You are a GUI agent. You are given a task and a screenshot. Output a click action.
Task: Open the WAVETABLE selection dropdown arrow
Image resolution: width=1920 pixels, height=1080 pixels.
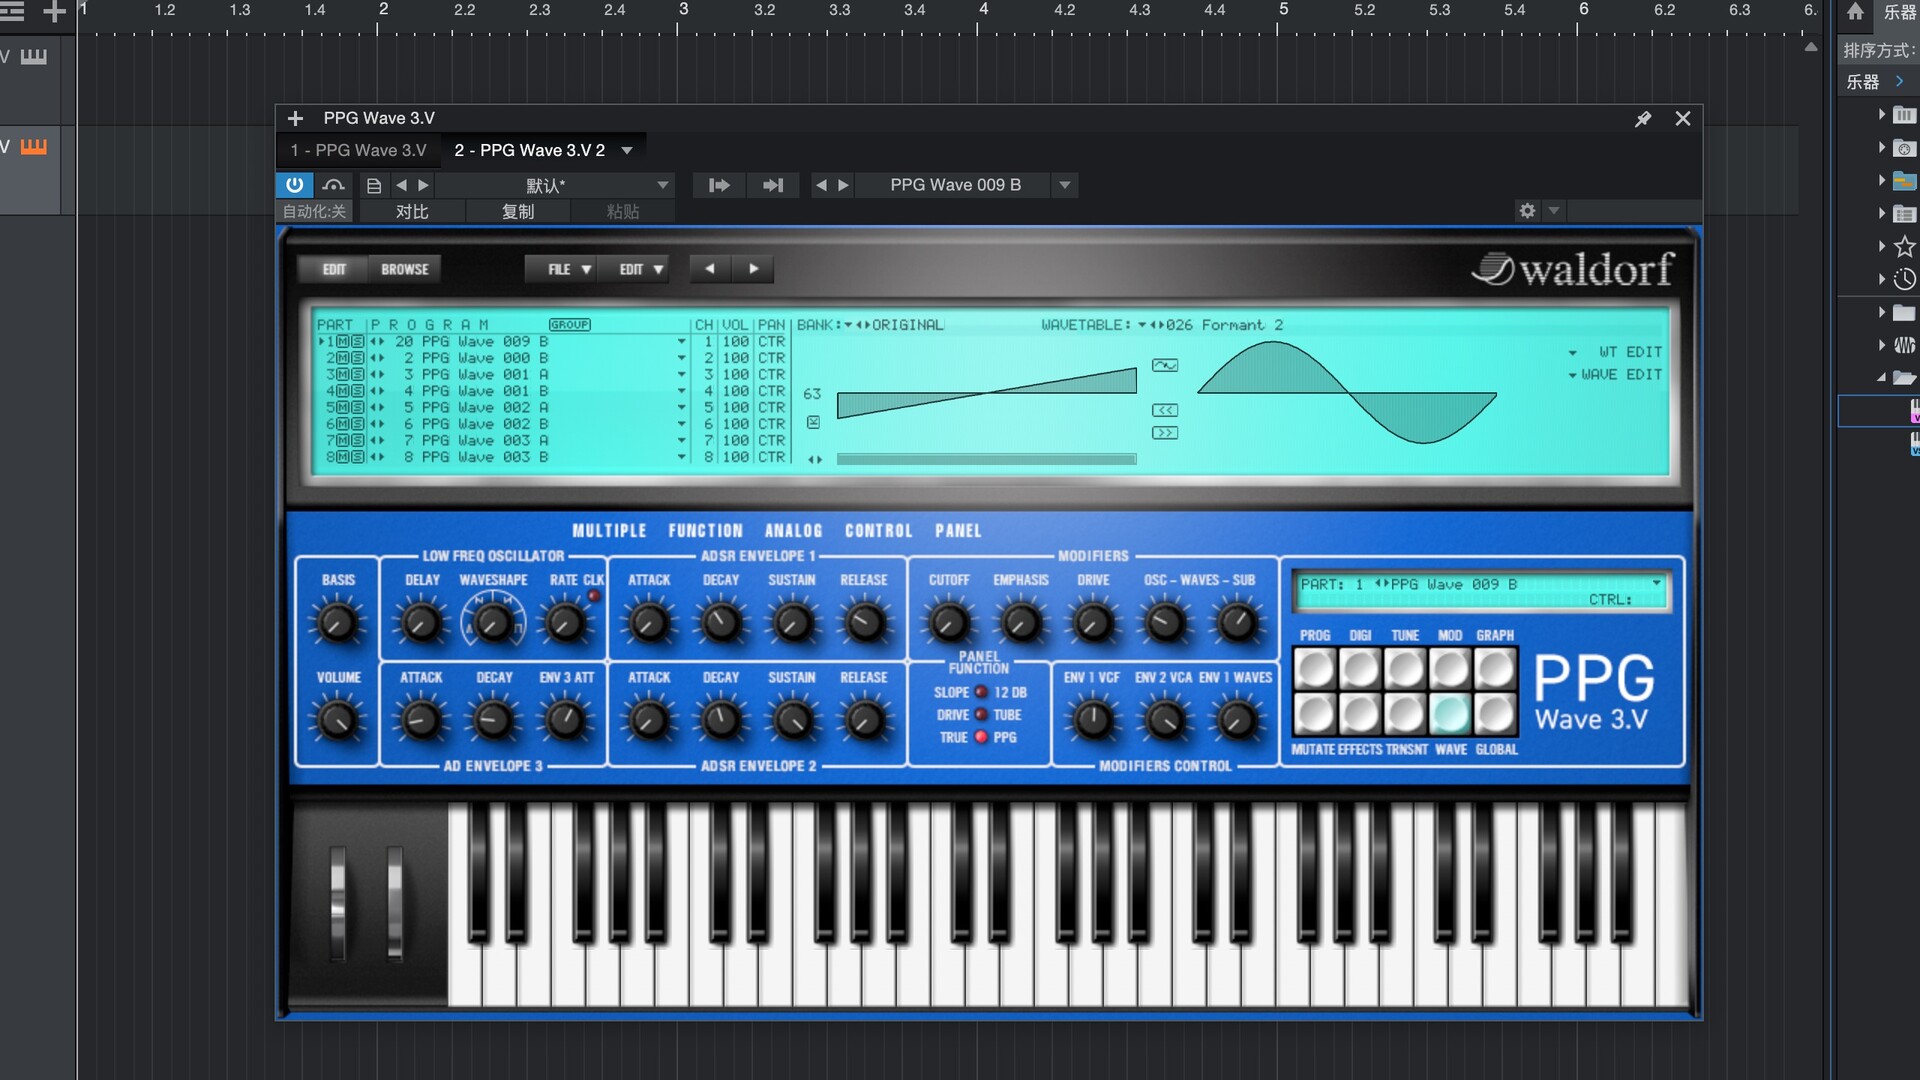tap(1142, 325)
